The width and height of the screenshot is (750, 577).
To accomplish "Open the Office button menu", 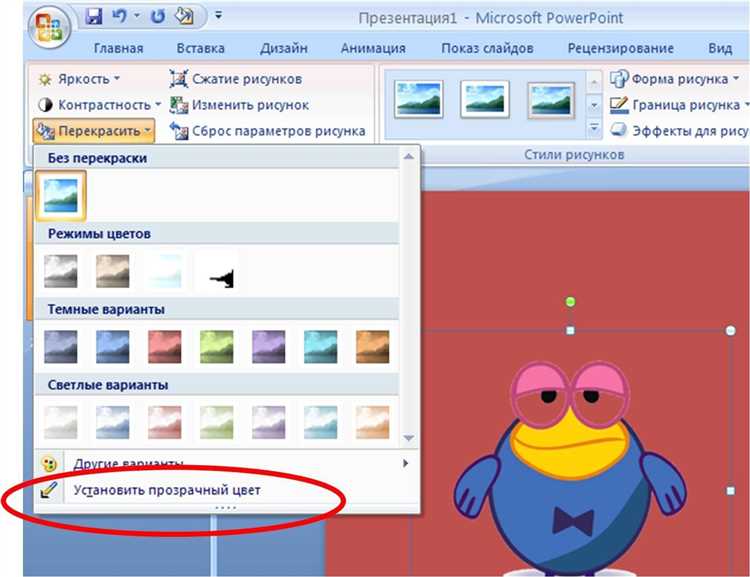I will coord(49,27).
